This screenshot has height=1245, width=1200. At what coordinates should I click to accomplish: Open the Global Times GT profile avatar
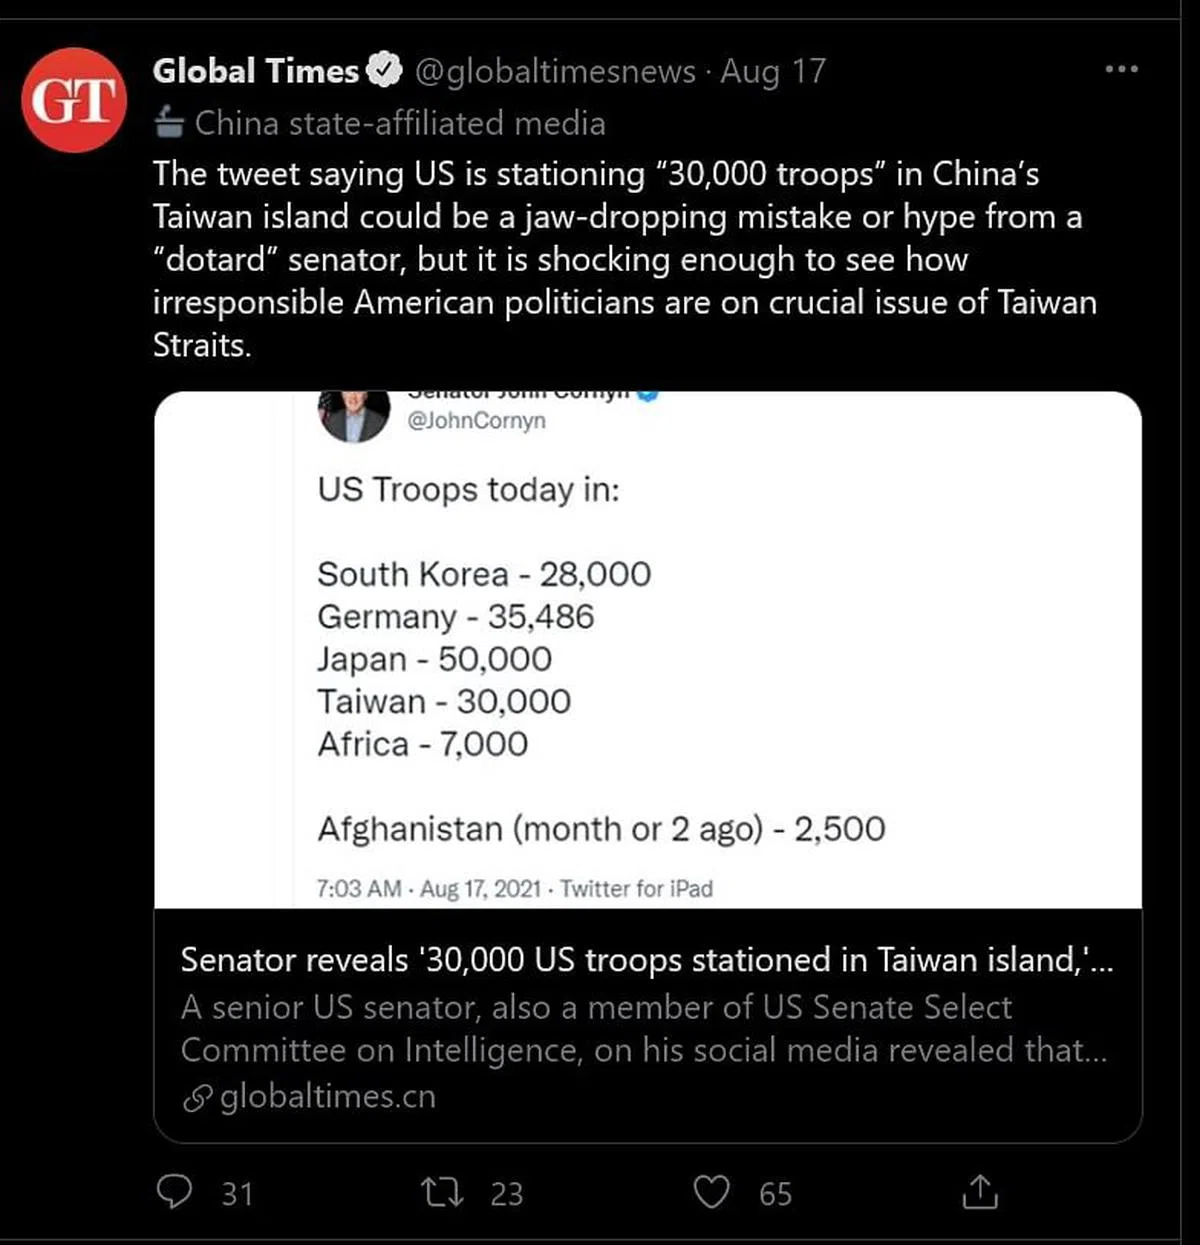74,100
